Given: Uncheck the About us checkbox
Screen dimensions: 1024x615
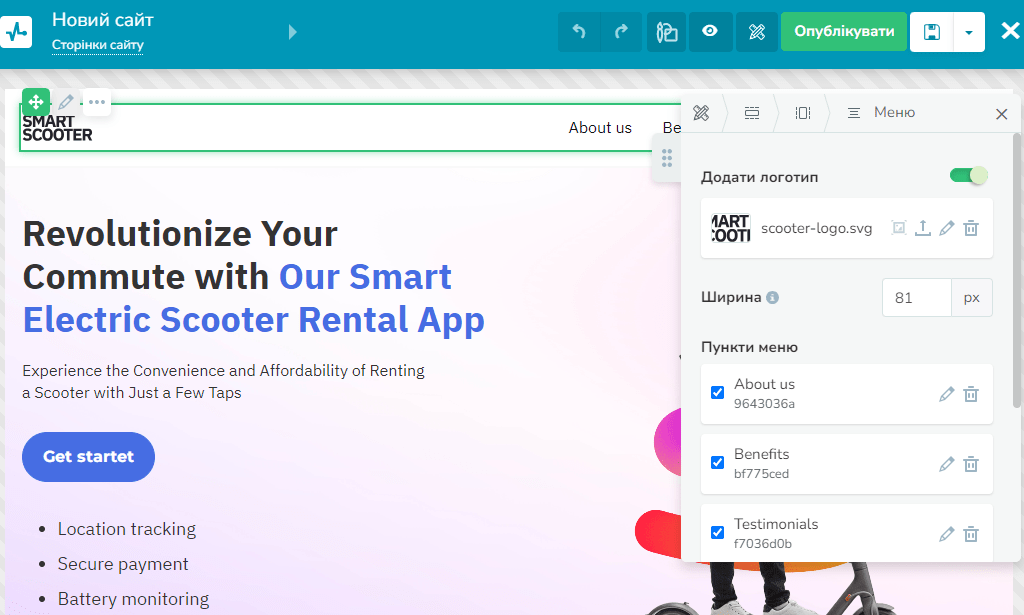Looking at the screenshot, I should pos(717,393).
